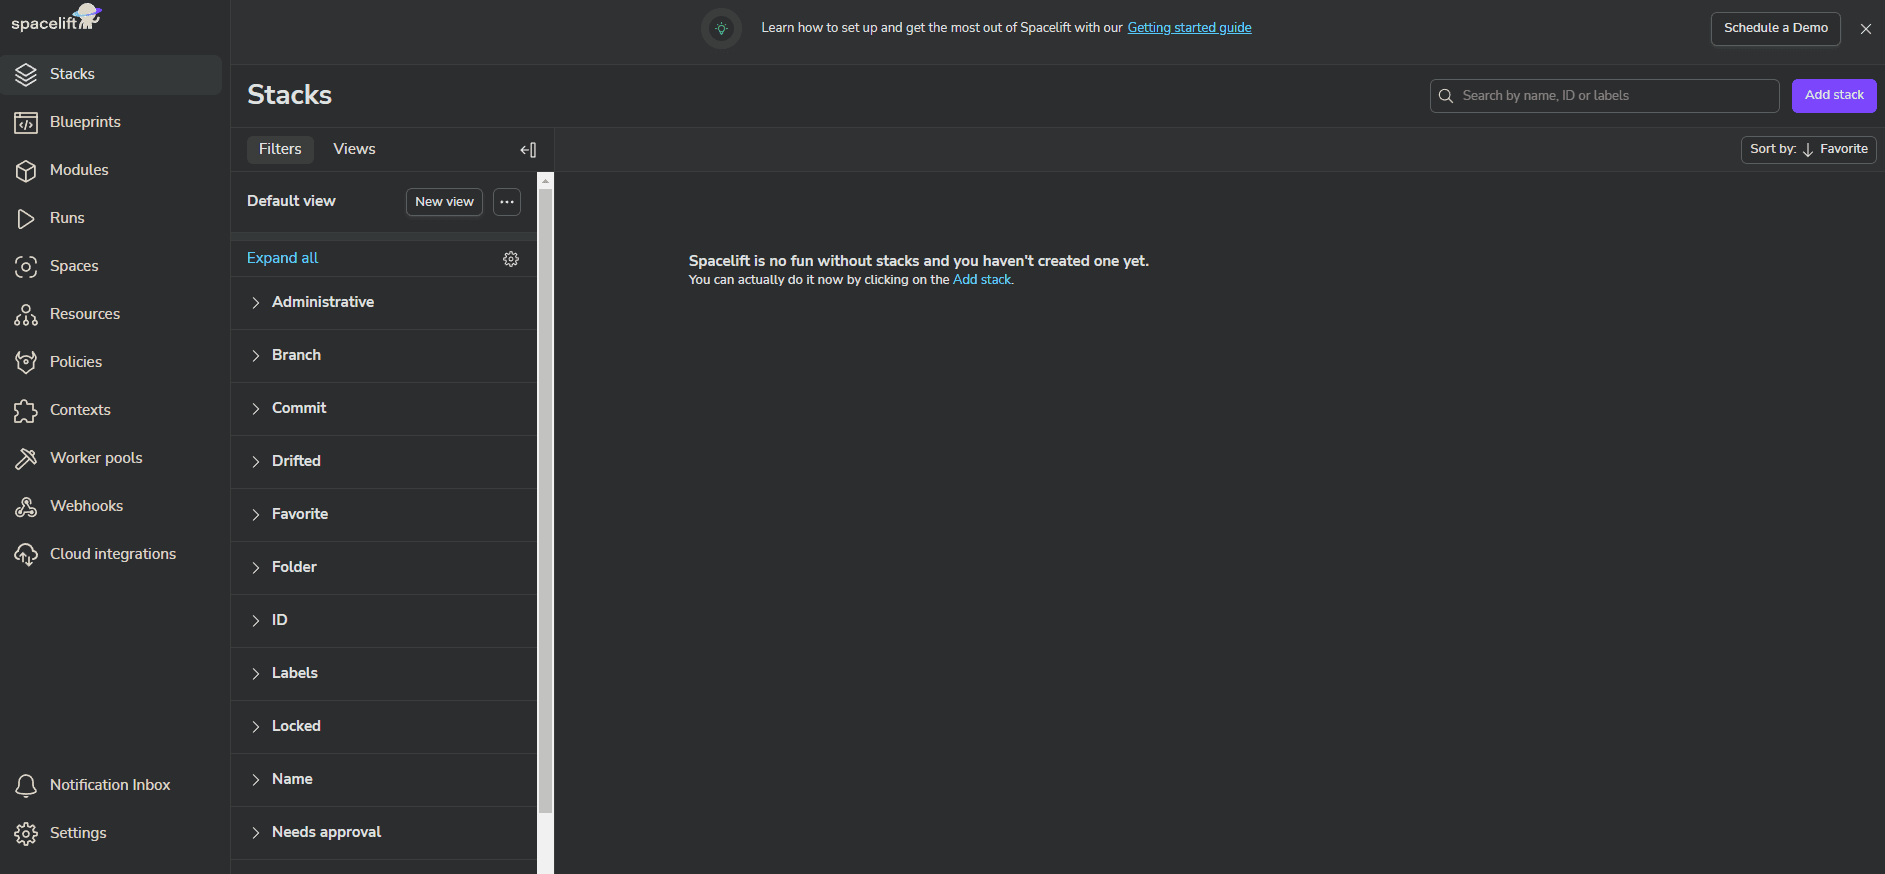Expand the Commit filter

click(x=384, y=408)
